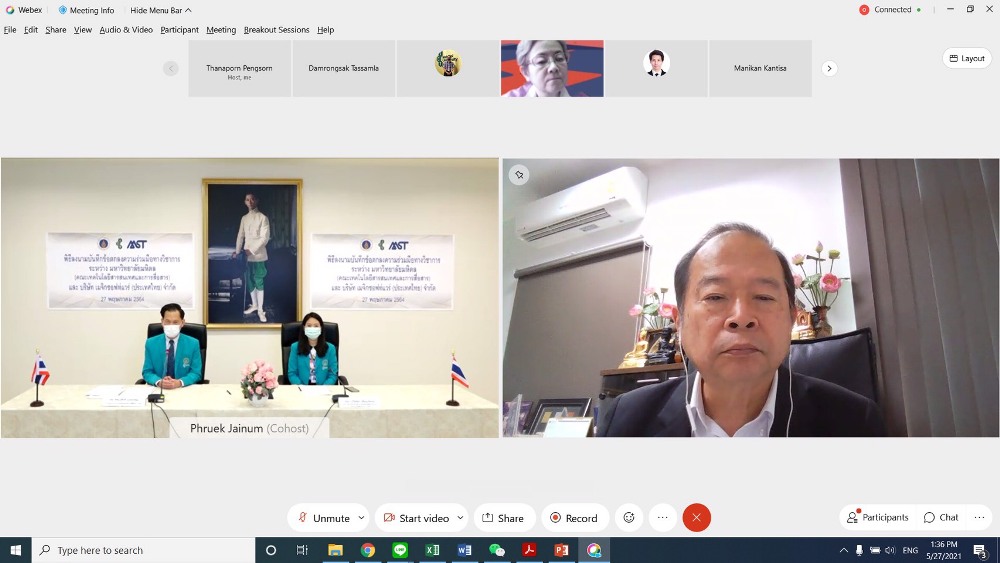Start video camera
The width and height of the screenshot is (1000, 563).
coord(415,518)
